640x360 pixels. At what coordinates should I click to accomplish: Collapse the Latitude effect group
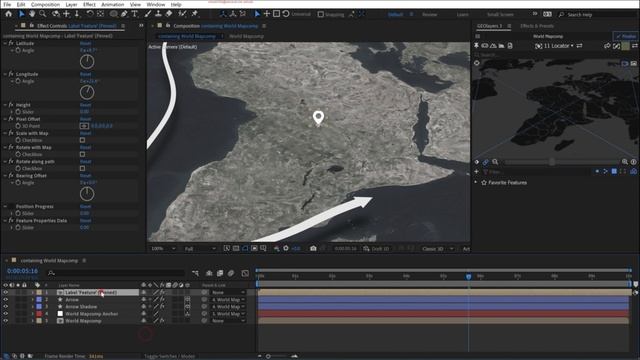[5, 43]
